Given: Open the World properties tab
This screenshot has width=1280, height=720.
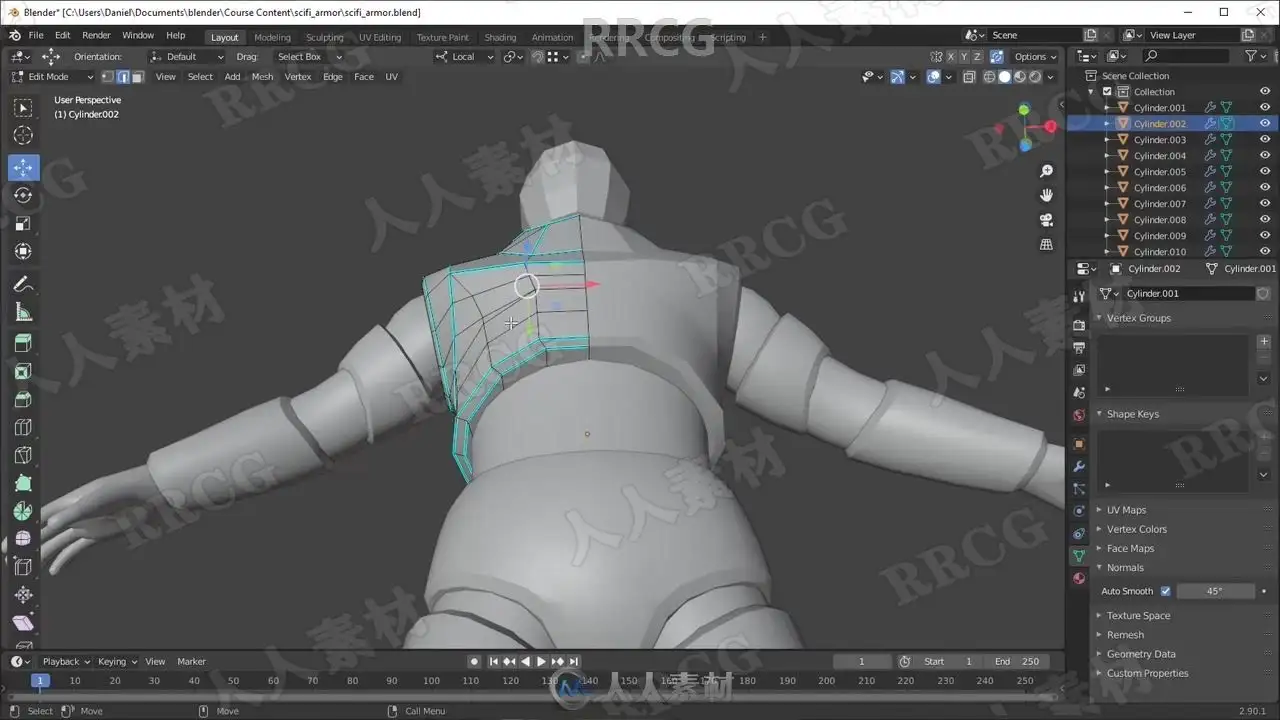Looking at the screenshot, I should (x=1078, y=416).
